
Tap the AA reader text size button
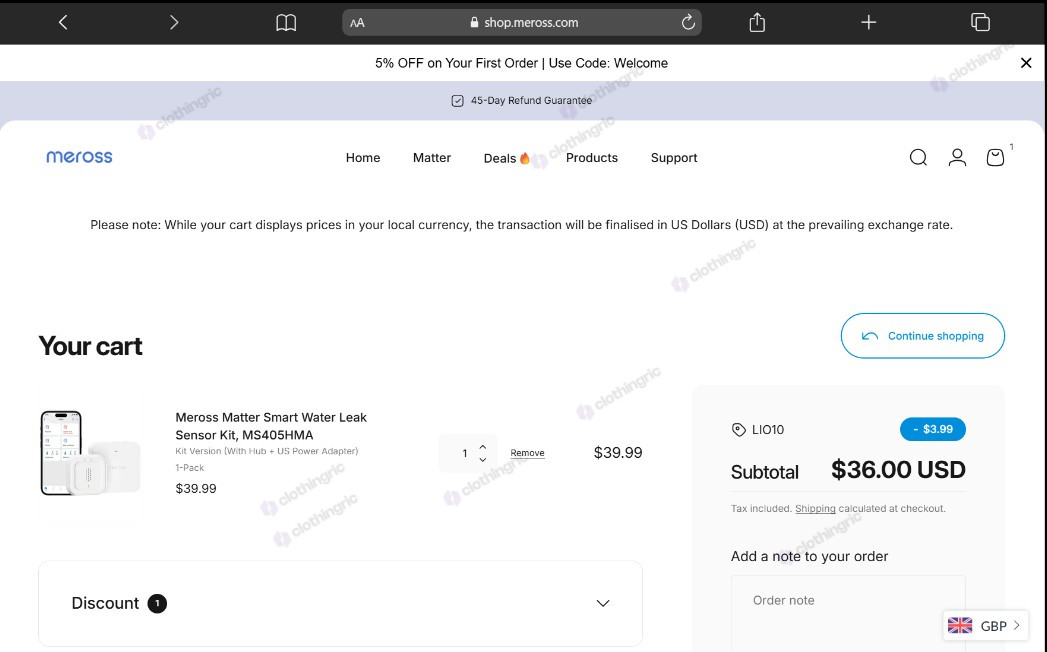click(357, 23)
